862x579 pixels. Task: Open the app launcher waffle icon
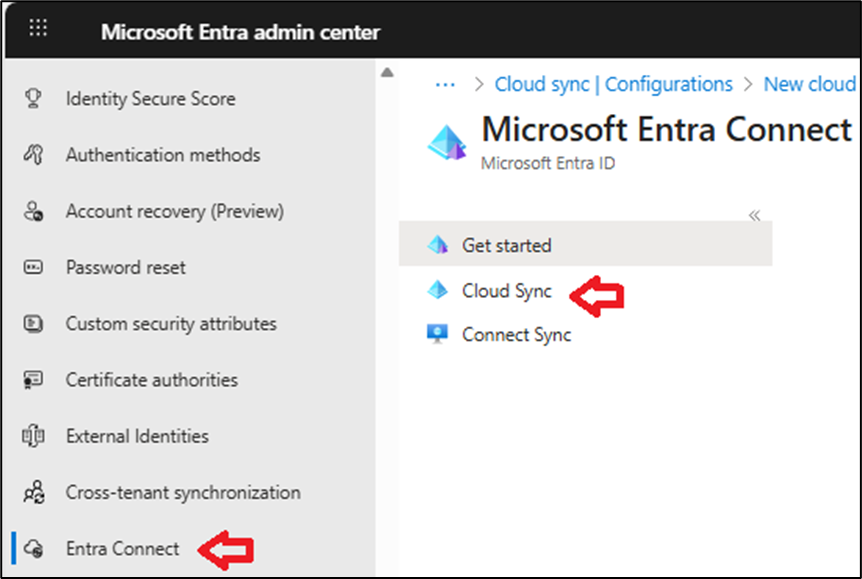(38, 29)
